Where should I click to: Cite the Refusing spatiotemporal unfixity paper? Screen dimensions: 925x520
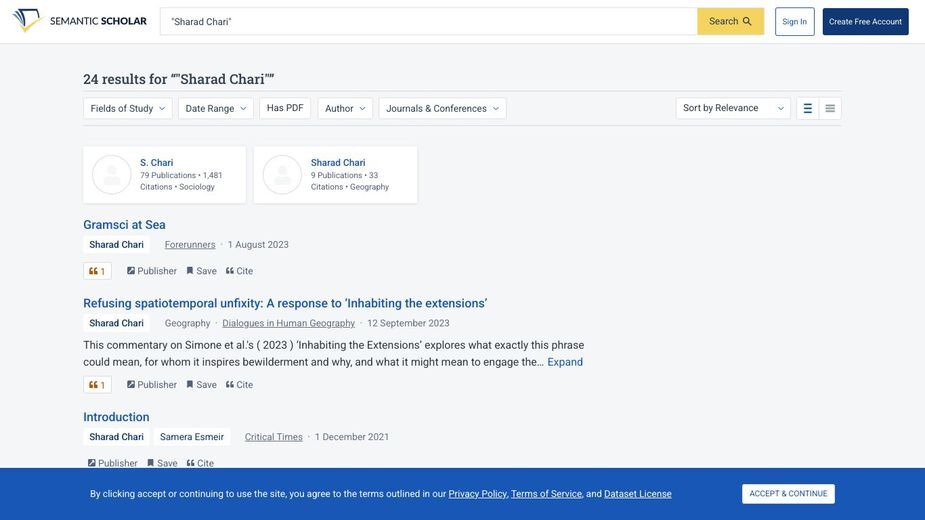pos(240,385)
